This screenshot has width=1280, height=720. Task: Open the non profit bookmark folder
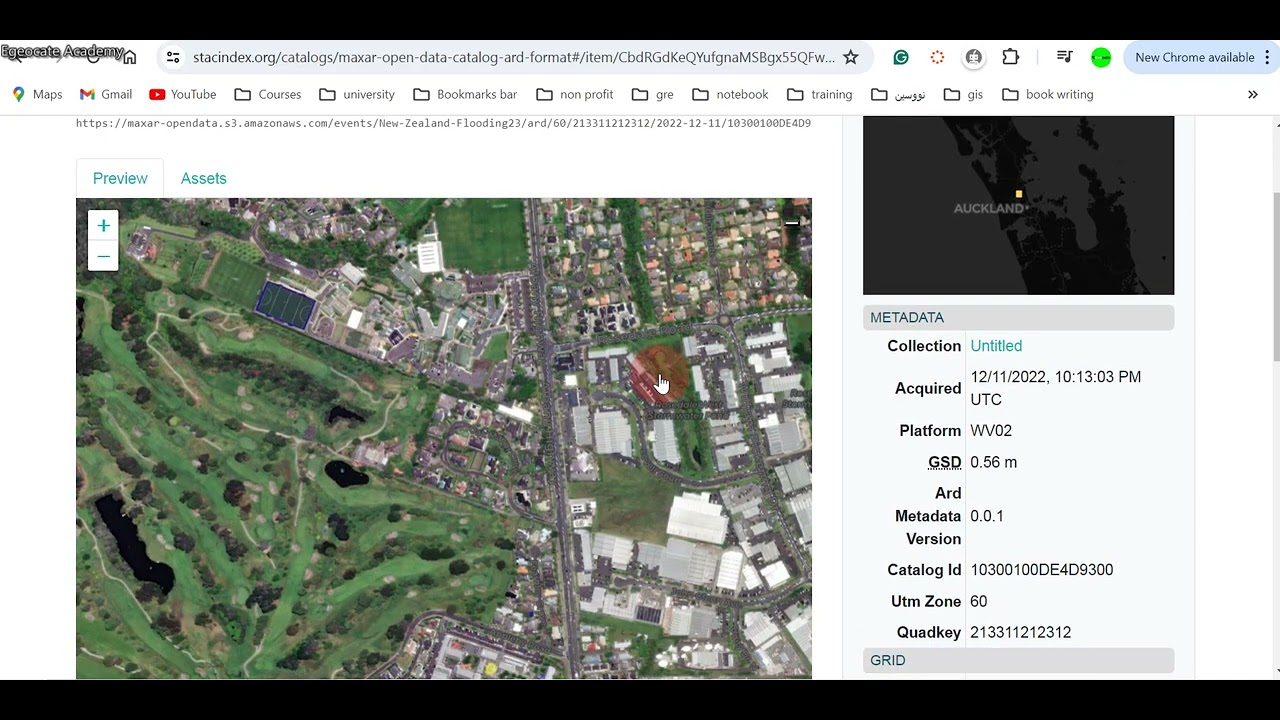575,95
